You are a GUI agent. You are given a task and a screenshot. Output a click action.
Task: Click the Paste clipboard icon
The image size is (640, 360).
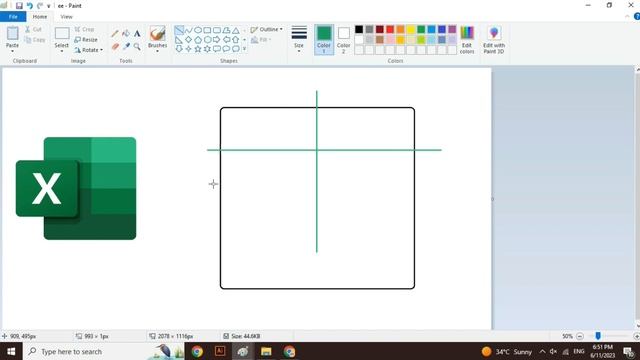[12, 33]
